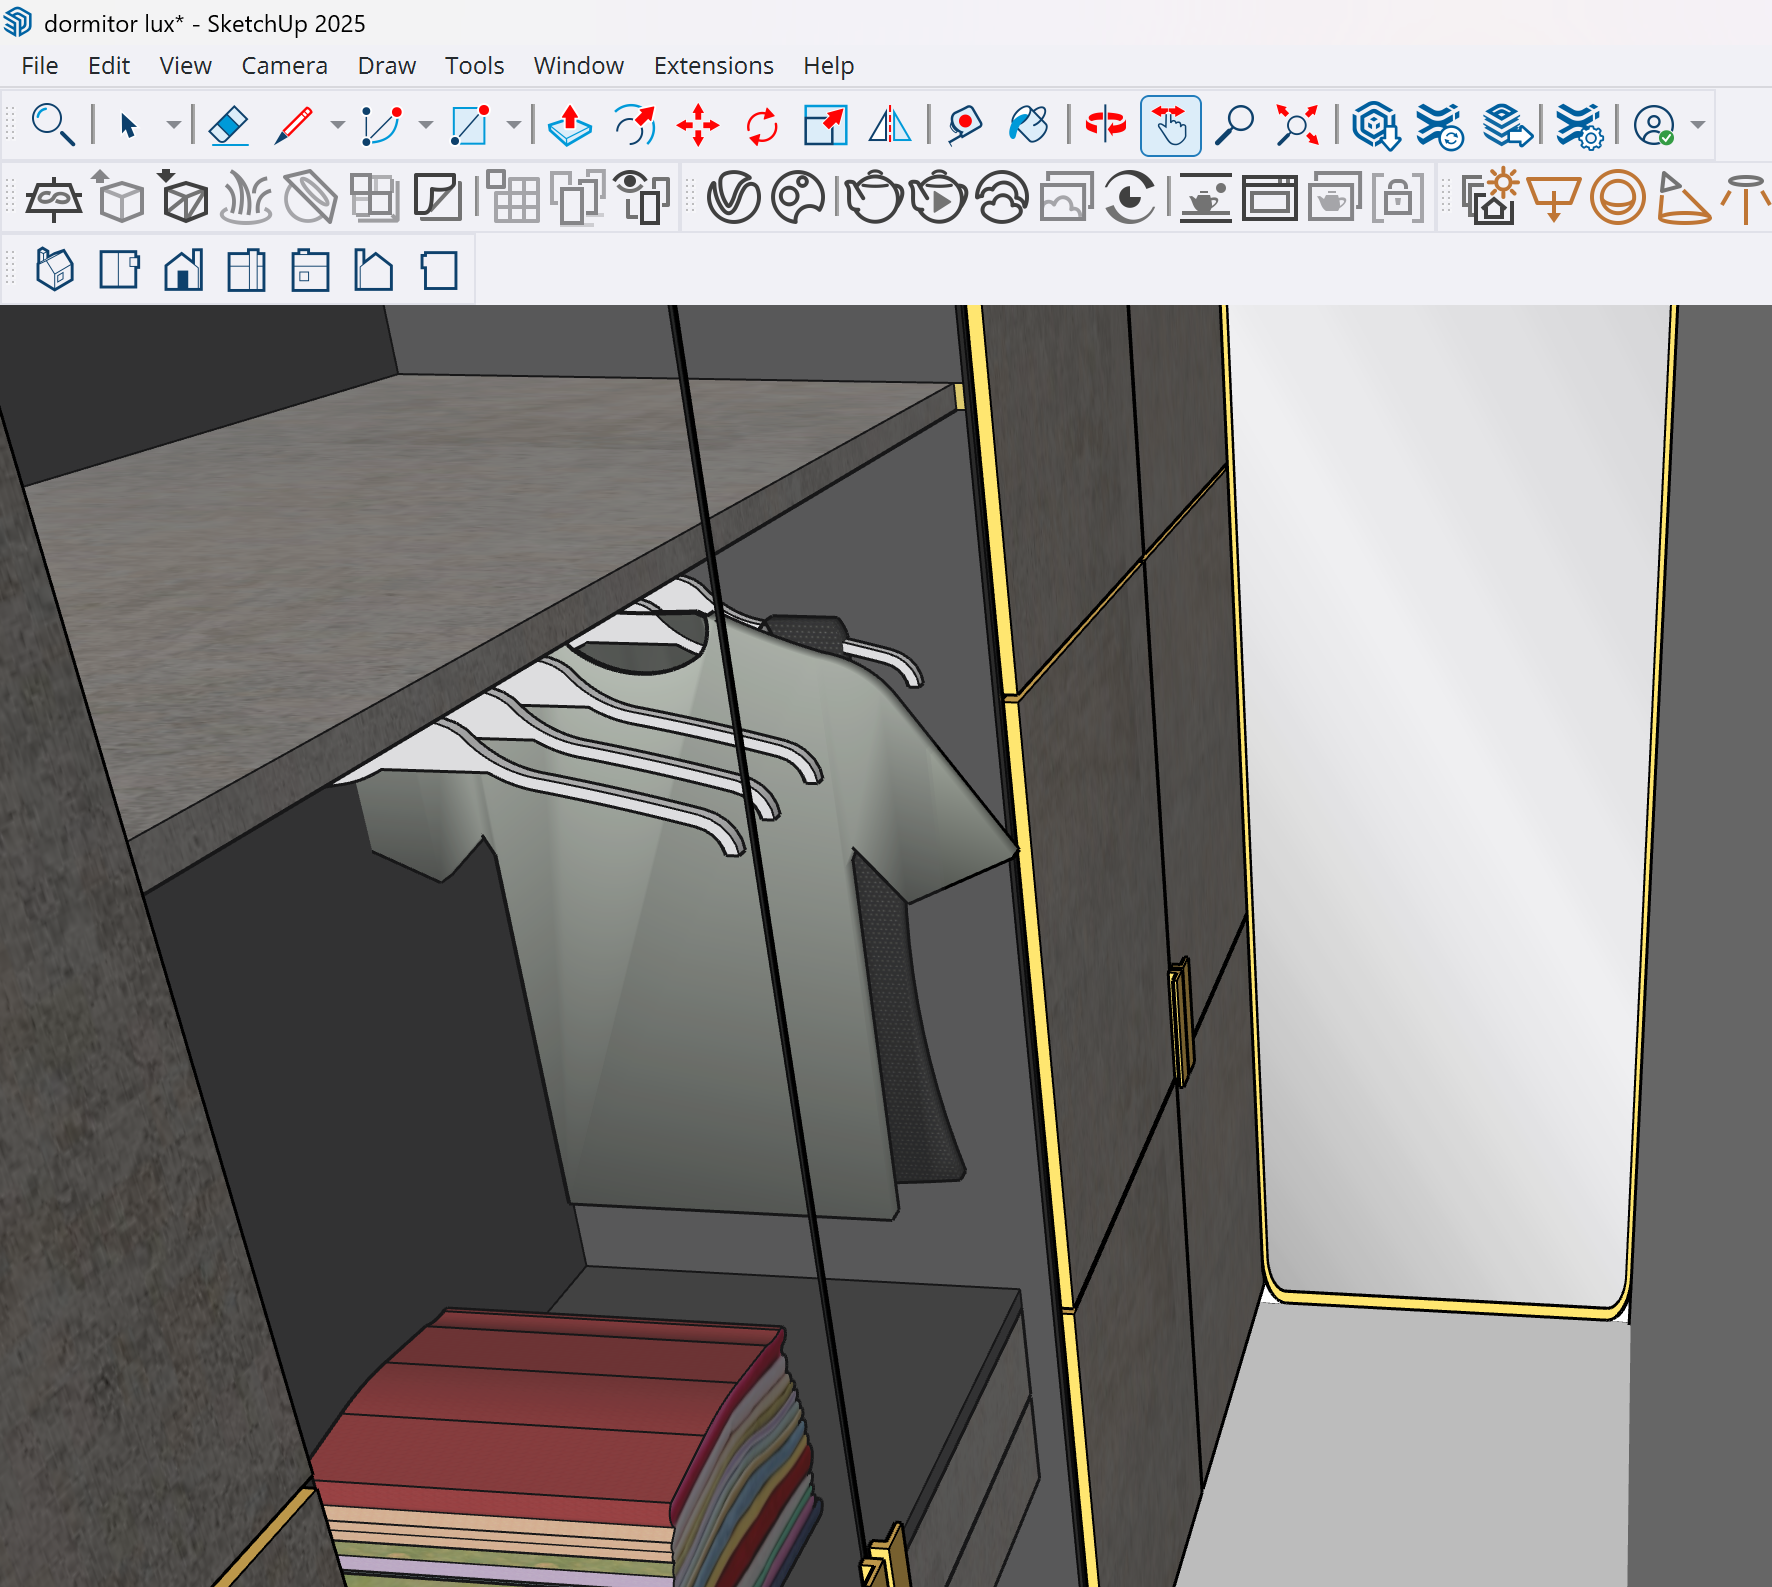This screenshot has width=1772, height=1587.
Task: Expand the Line tool dropdown arrow
Action: (337, 126)
